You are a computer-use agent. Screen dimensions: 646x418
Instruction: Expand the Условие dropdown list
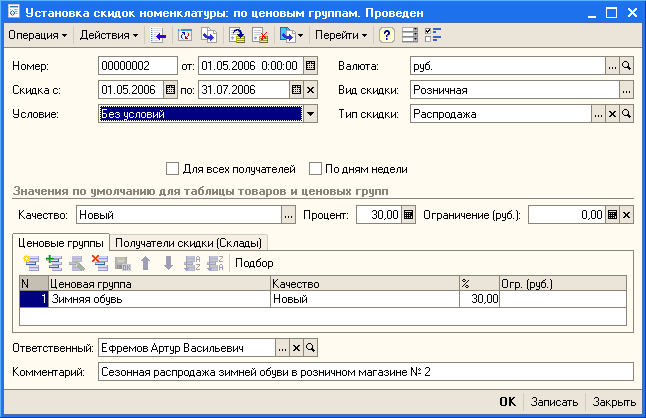coord(310,113)
